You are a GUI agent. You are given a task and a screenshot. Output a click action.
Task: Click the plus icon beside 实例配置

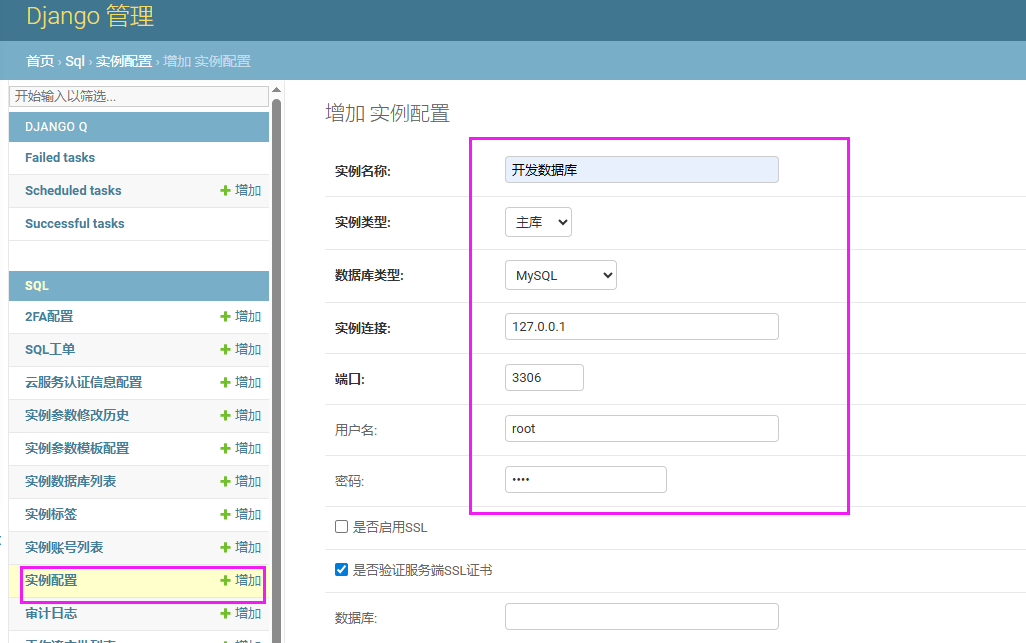click(x=225, y=581)
